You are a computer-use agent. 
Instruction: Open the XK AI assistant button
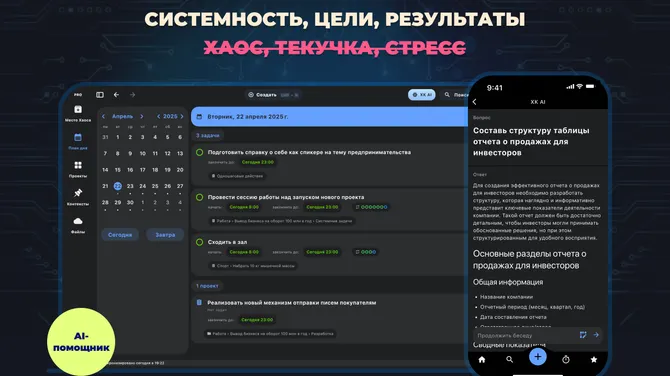[422, 95]
